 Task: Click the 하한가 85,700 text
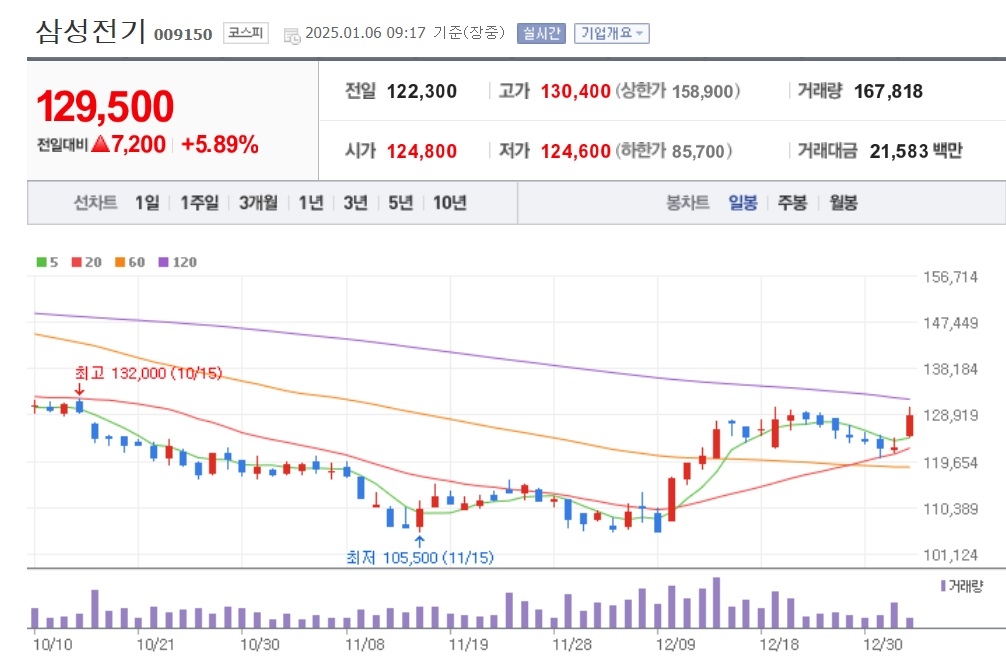(x=674, y=151)
